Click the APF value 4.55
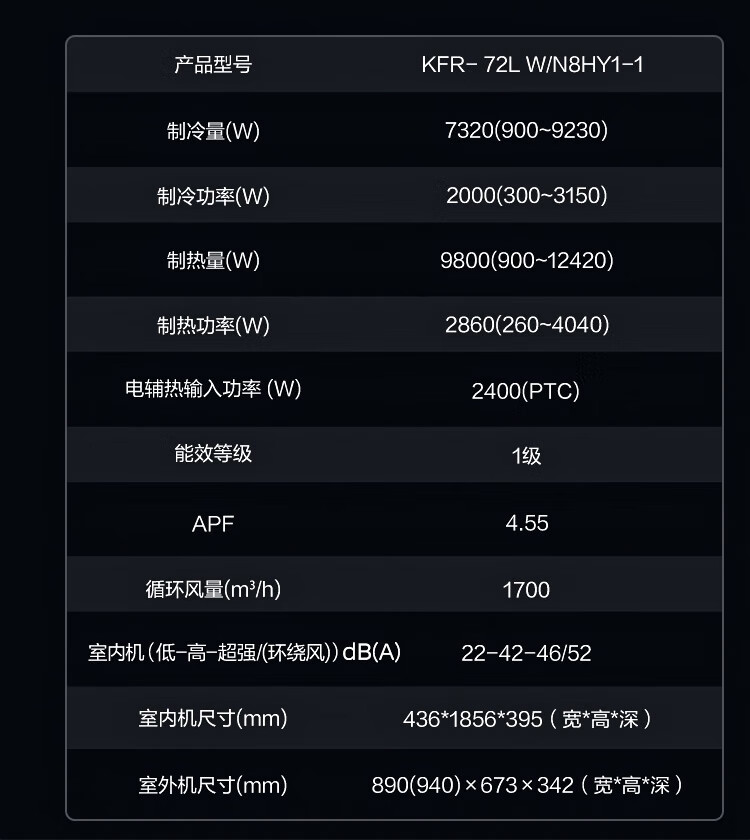The image size is (750, 840). click(x=527, y=523)
